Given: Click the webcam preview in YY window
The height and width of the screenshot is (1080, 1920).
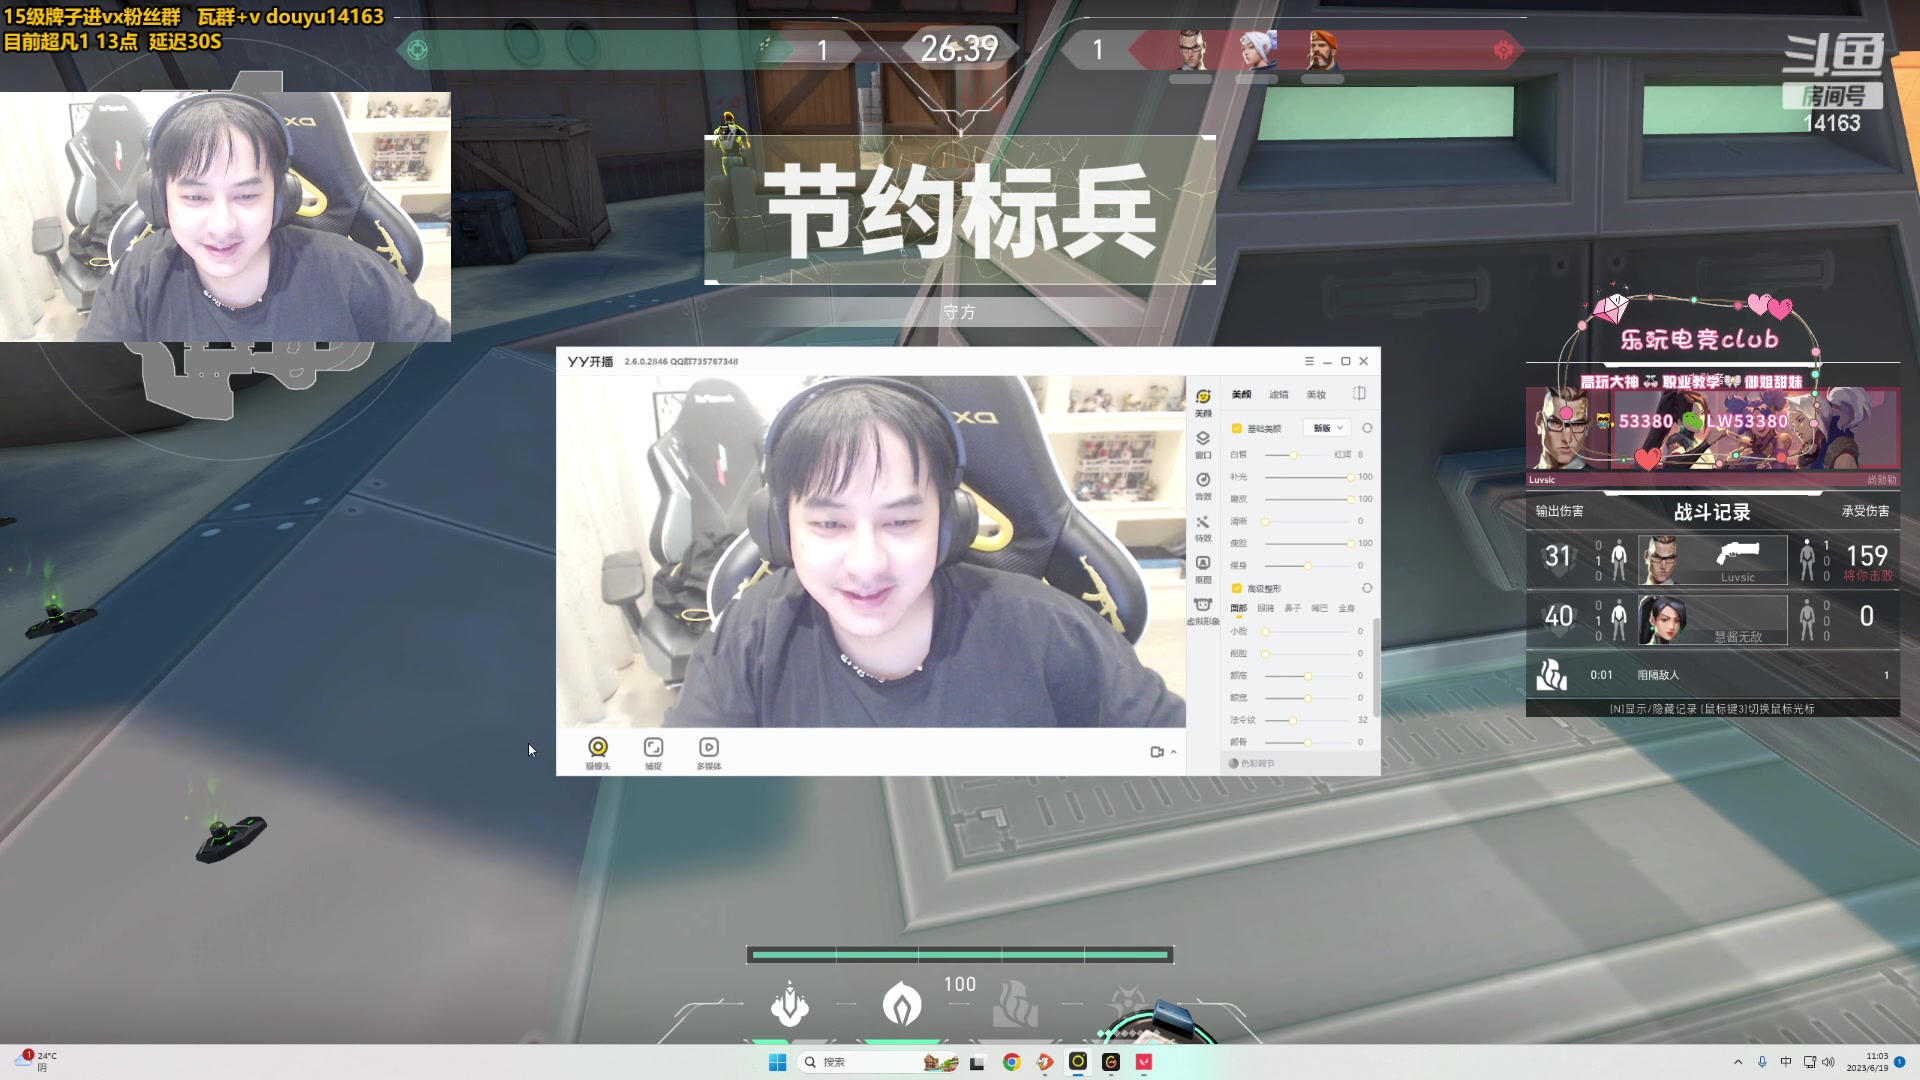Looking at the screenshot, I should point(871,551).
